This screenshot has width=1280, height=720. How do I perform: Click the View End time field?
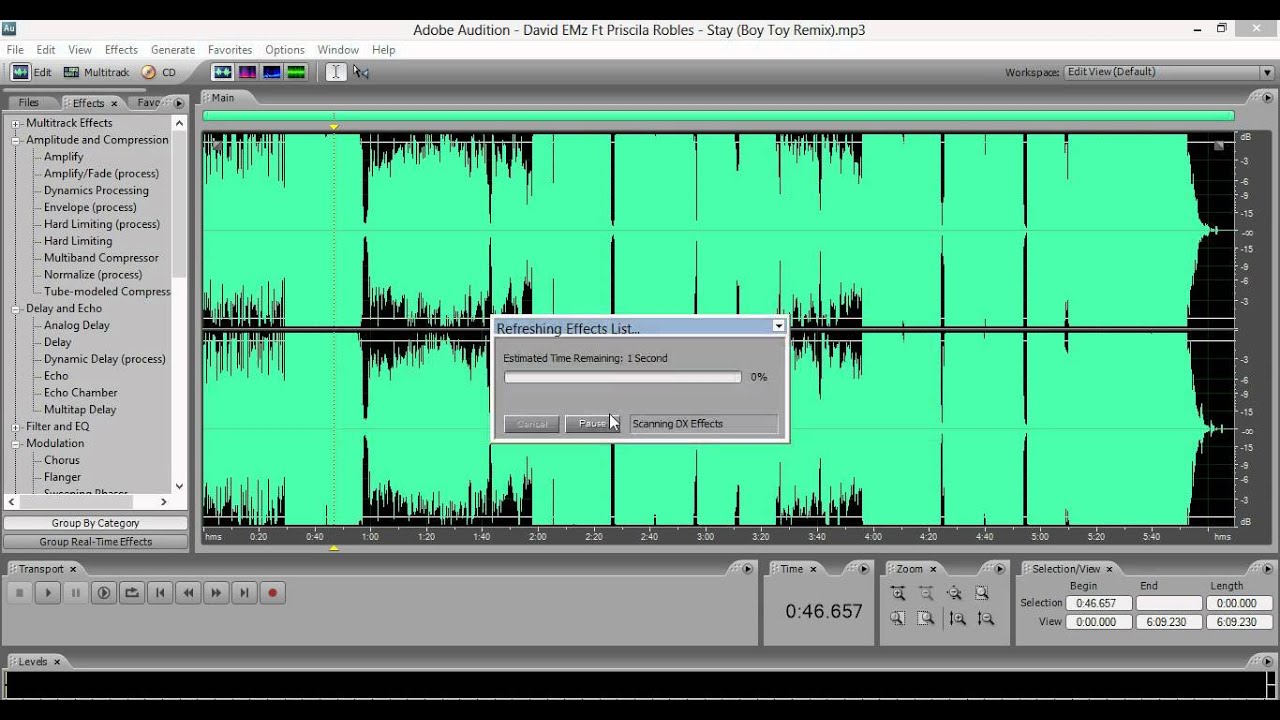coord(1168,621)
